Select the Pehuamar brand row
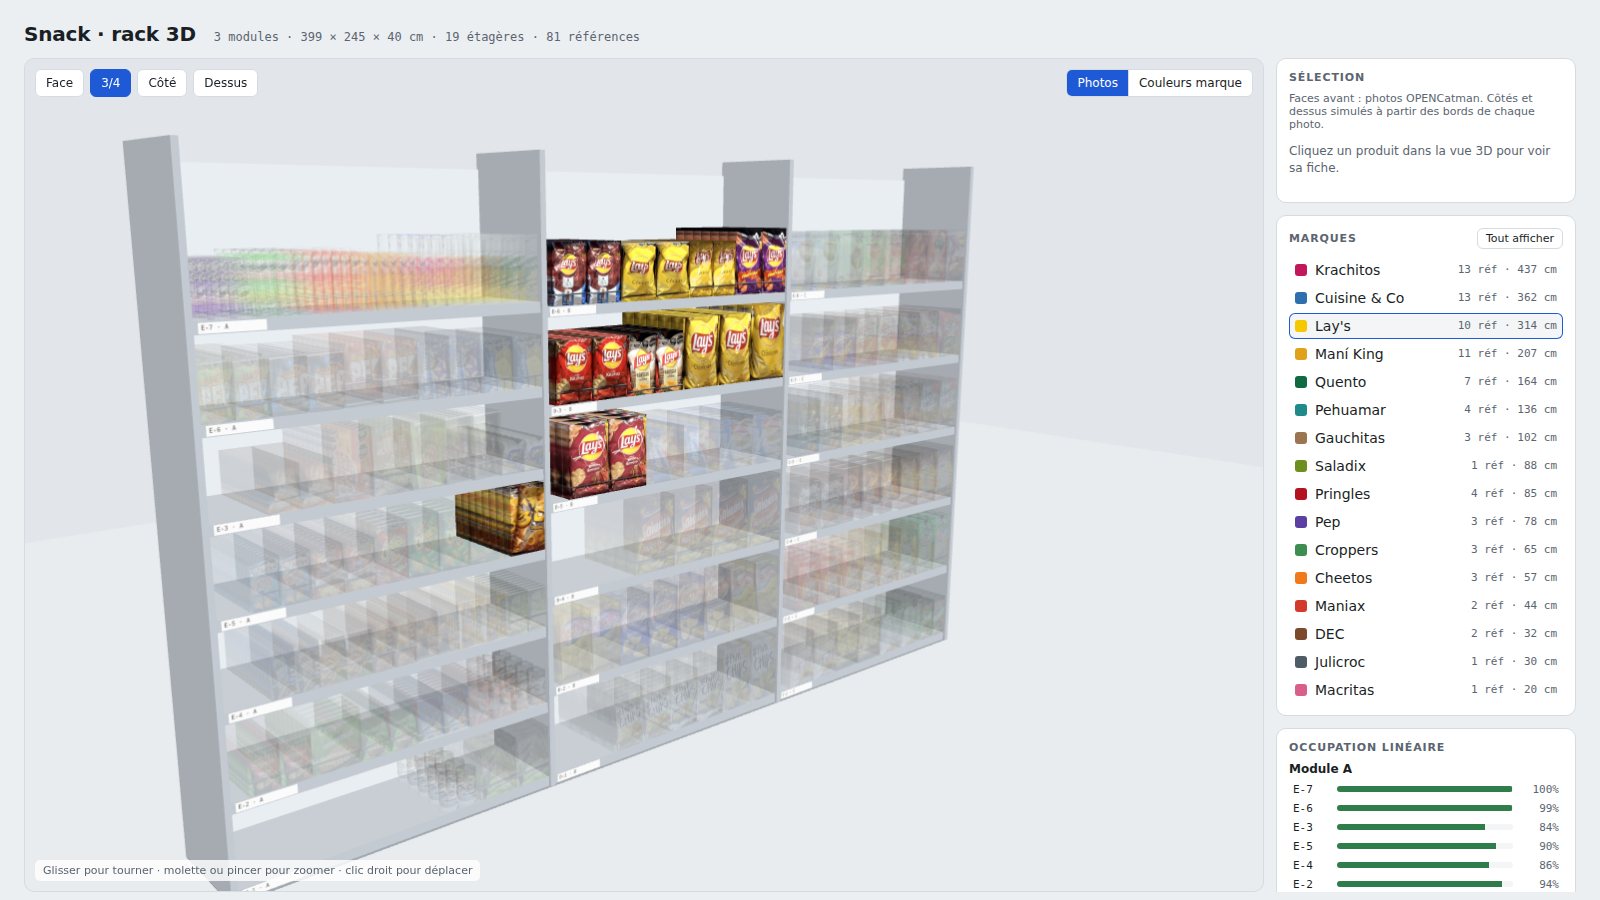 click(x=1426, y=410)
